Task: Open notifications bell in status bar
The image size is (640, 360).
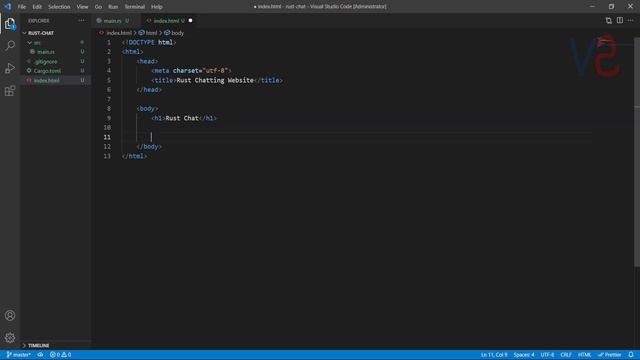Action: [631, 355]
